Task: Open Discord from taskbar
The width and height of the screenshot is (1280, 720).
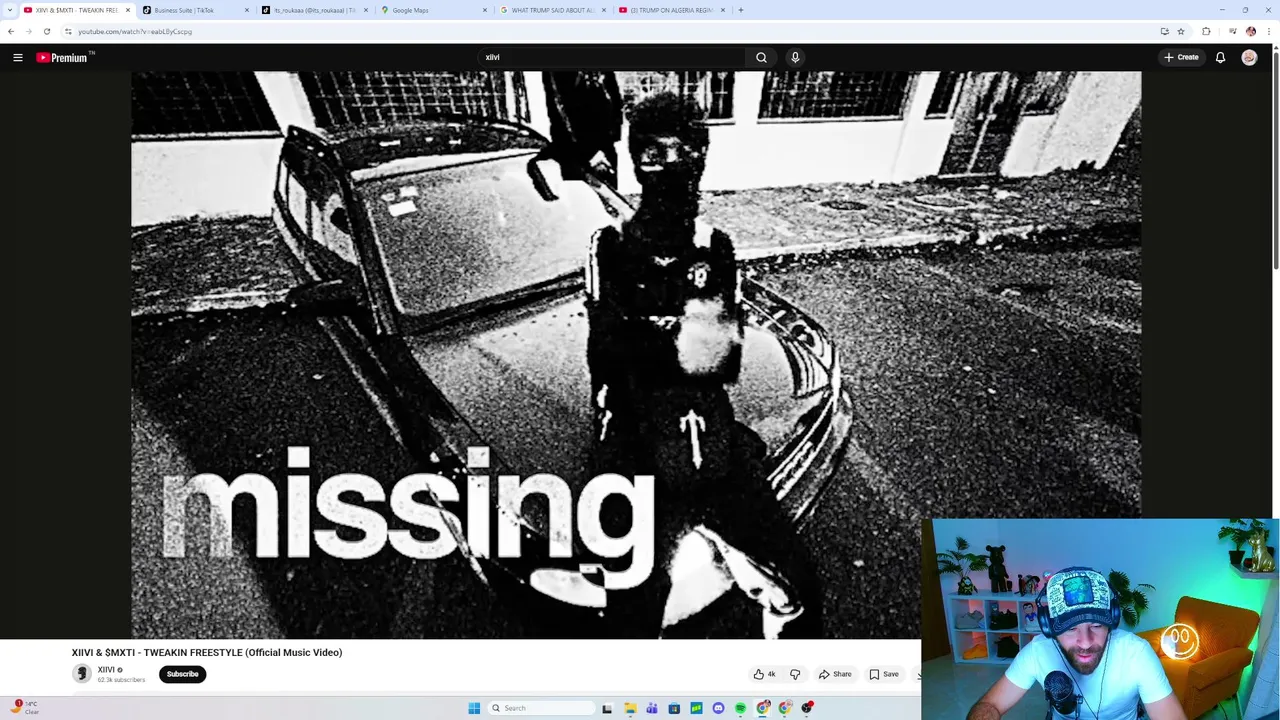Action: pyautogui.click(x=718, y=708)
